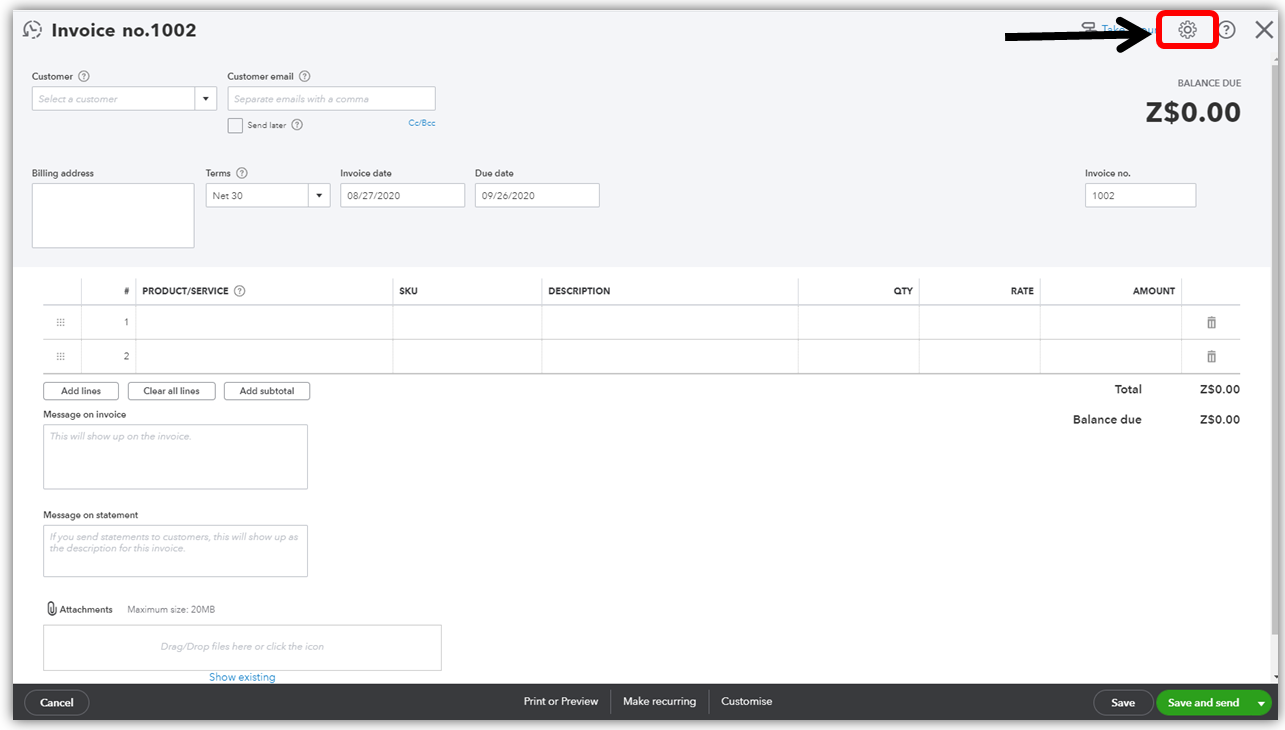This screenshot has height=730, width=1285.
Task: Open the Terms Net 30 dropdown
Action: coord(319,196)
